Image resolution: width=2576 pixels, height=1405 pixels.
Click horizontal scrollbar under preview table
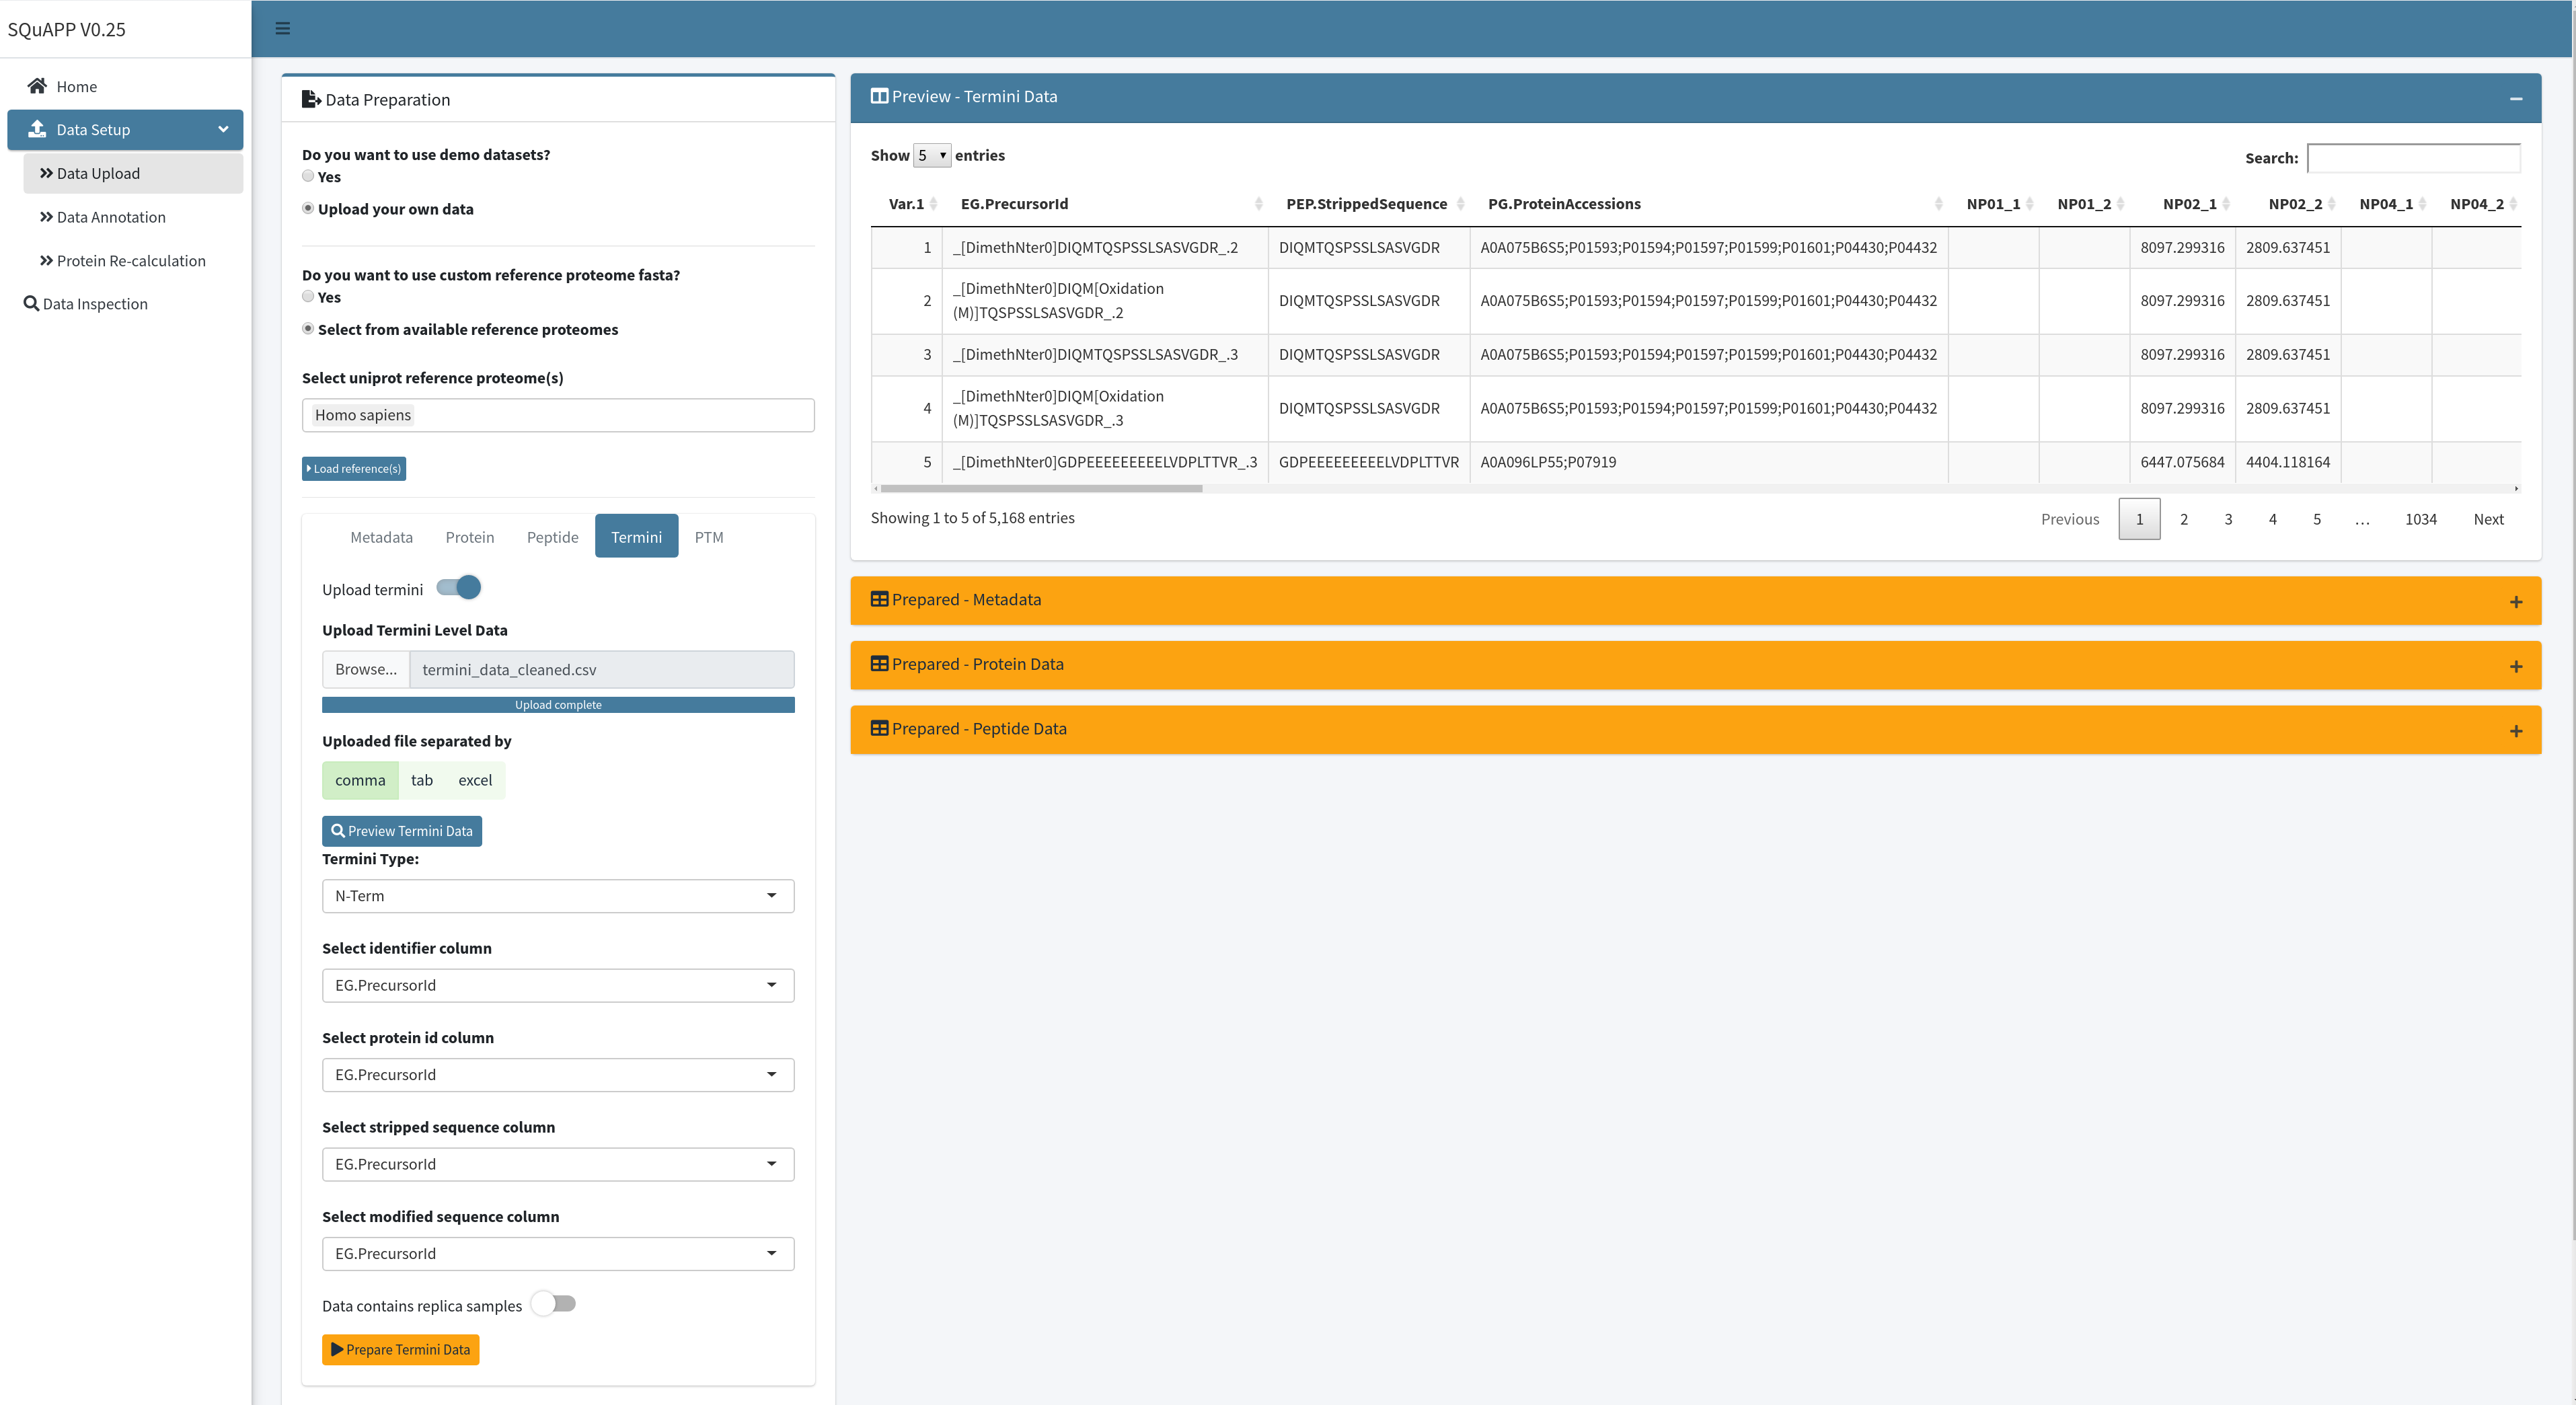[x=1040, y=489]
